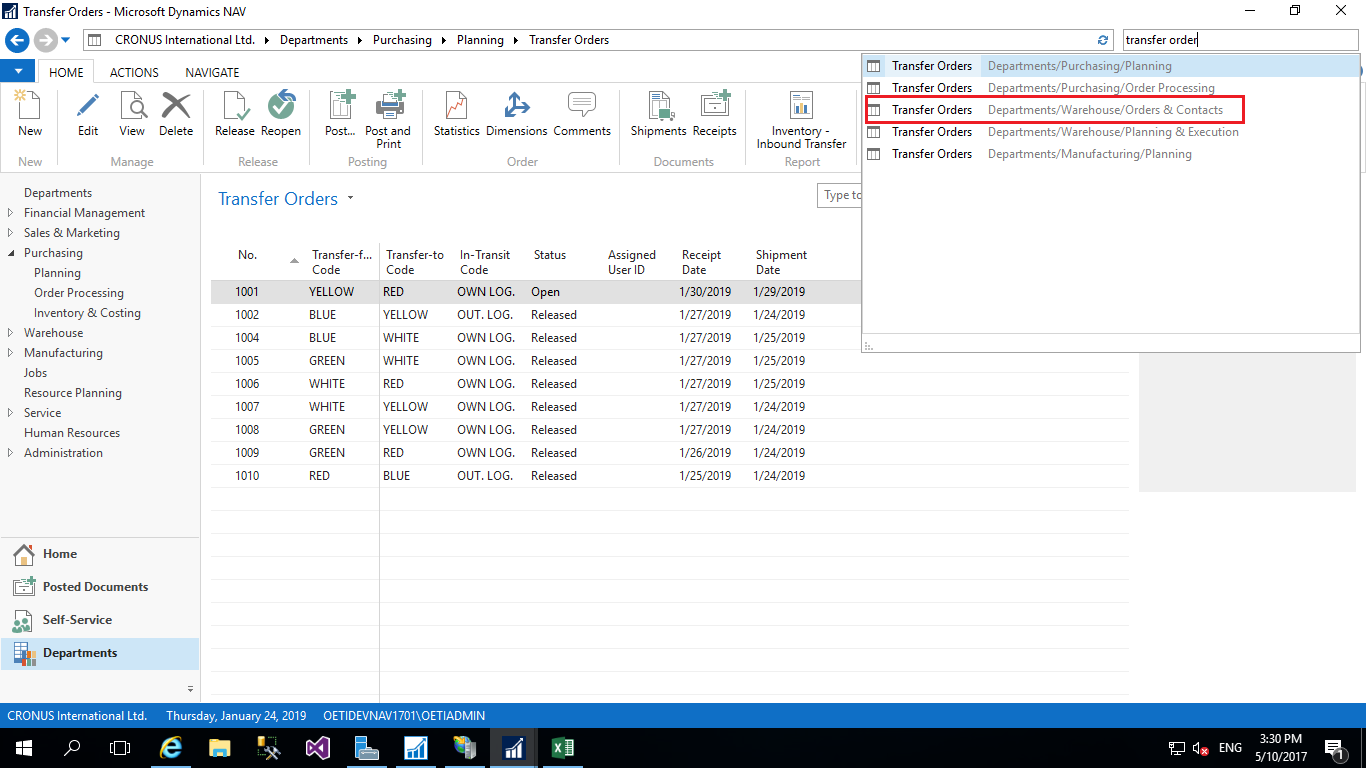1366x768 pixels.
Task: Click ENG language indicator in tray
Action: pyautogui.click(x=1230, y=748)
